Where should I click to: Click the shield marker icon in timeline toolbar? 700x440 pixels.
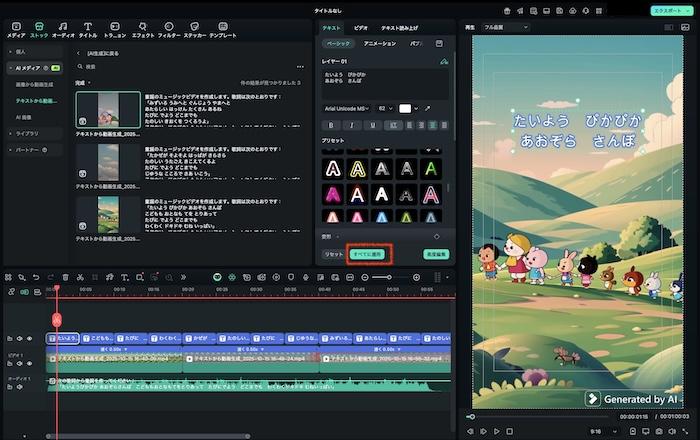(291, 278)
